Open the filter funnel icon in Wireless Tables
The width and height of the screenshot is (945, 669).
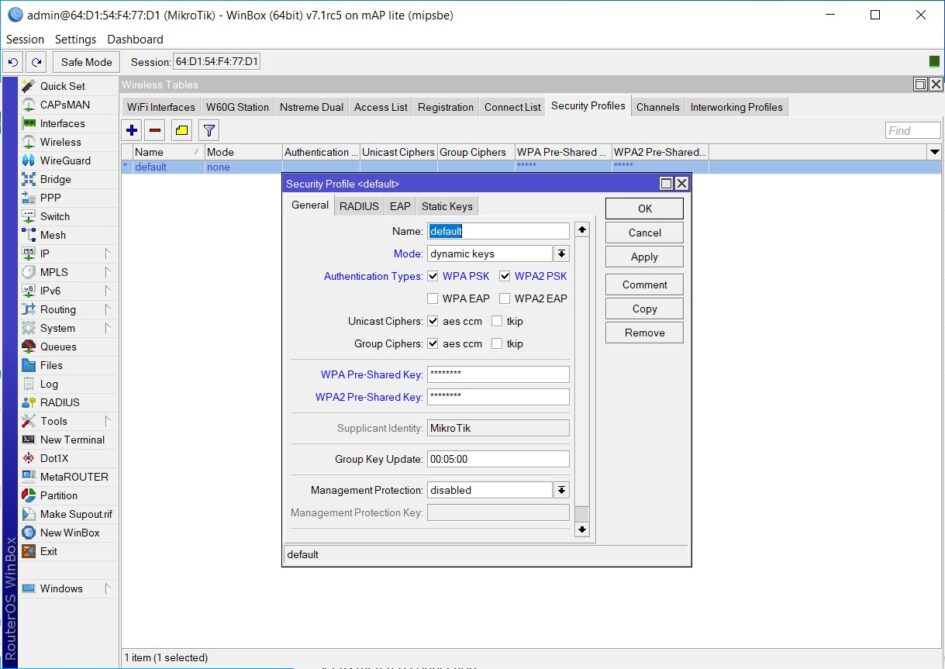[x=208, y=130]
